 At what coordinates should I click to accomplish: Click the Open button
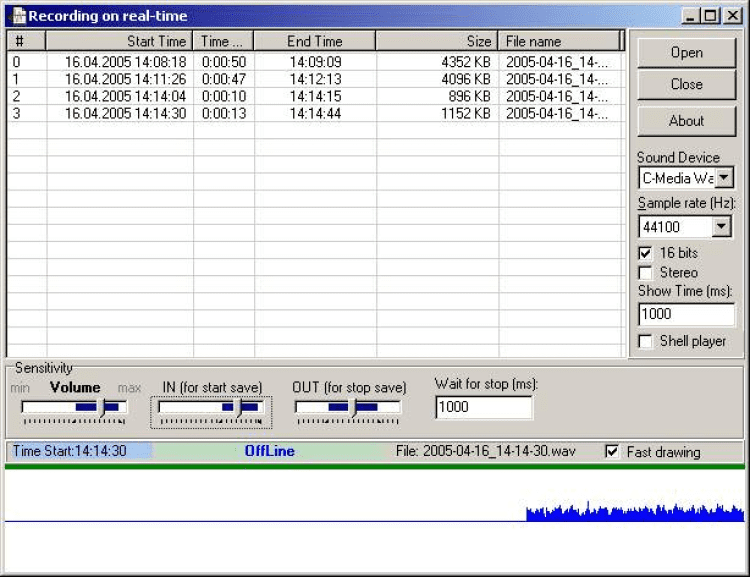click(686, 53)
